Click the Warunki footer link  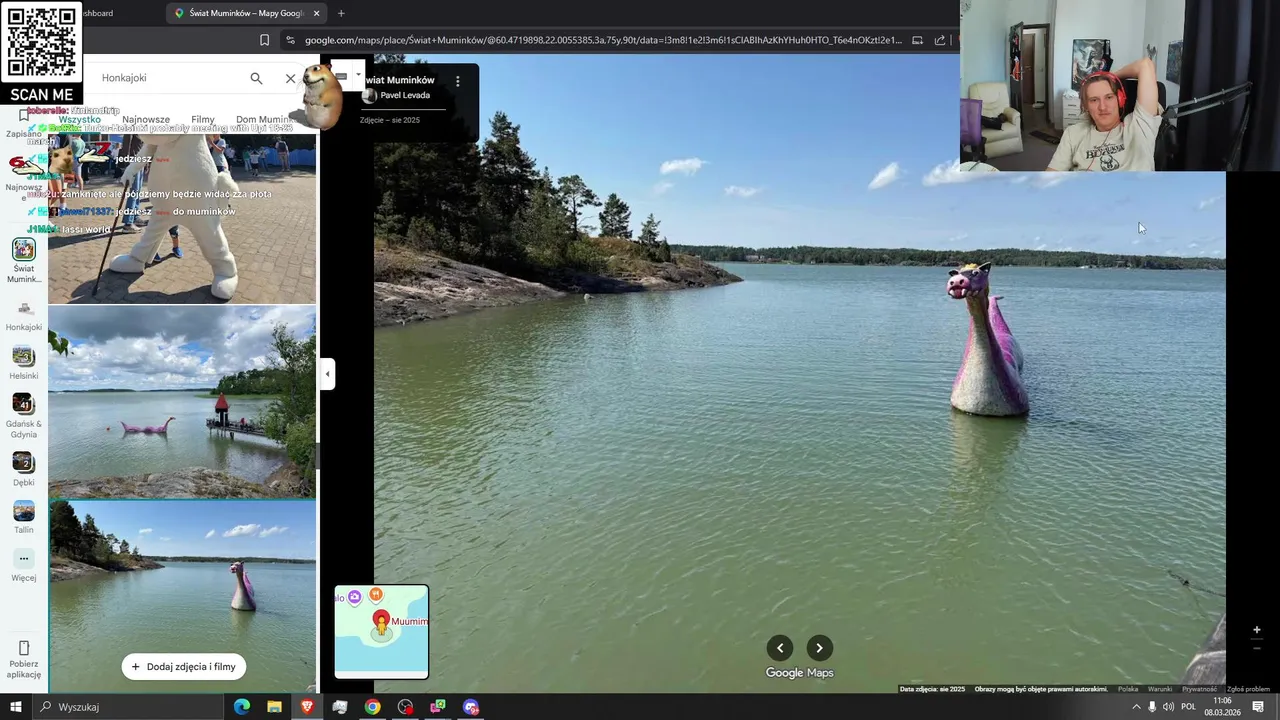(1160, 689)
